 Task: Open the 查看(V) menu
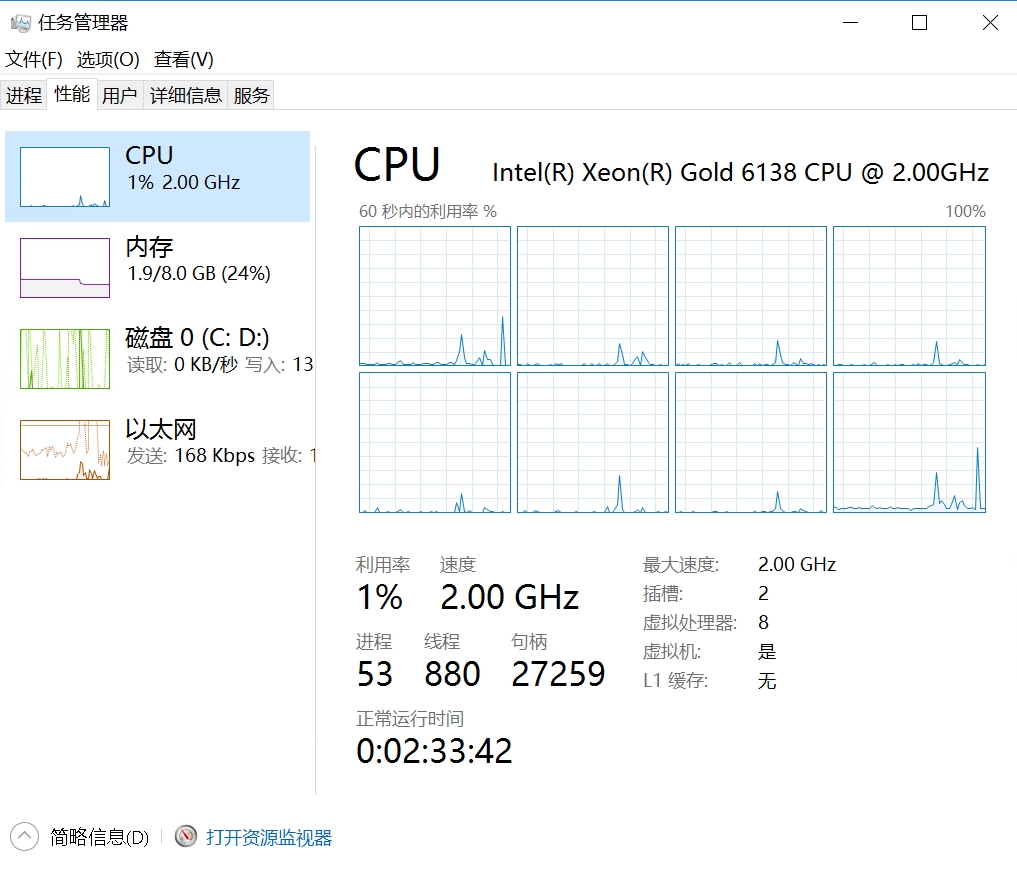click(x=184, y=60)
